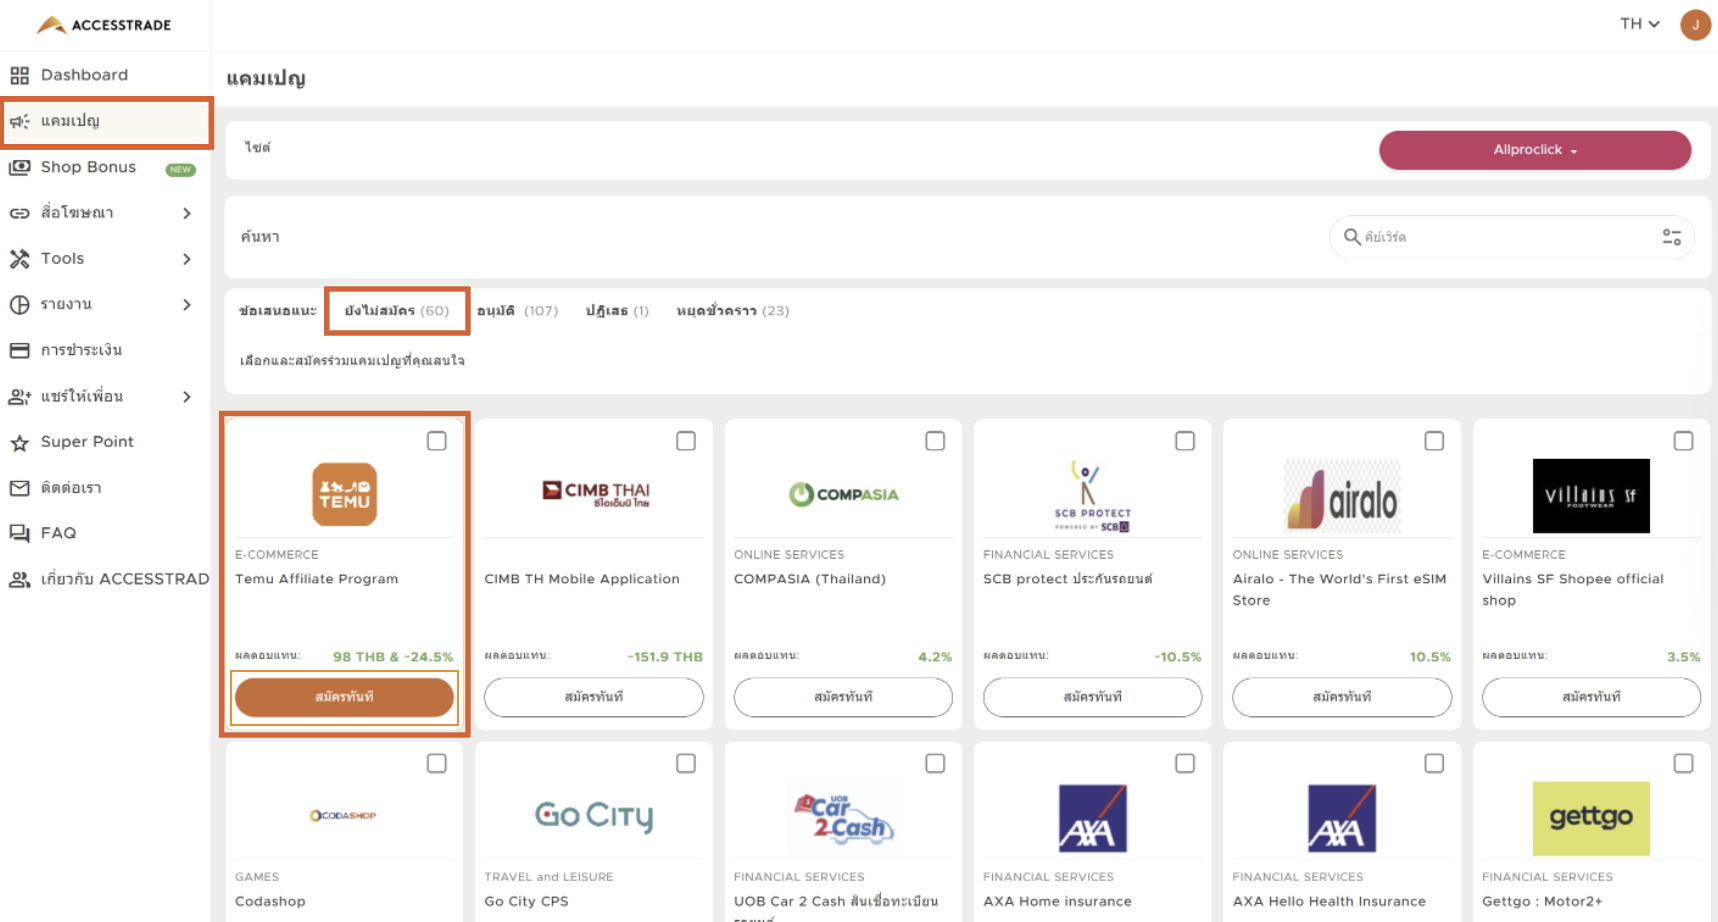Click the แชร์ให้เพื่อน people icon
The height and width of the screenshot is (922, 1718).
coord(20,397)
